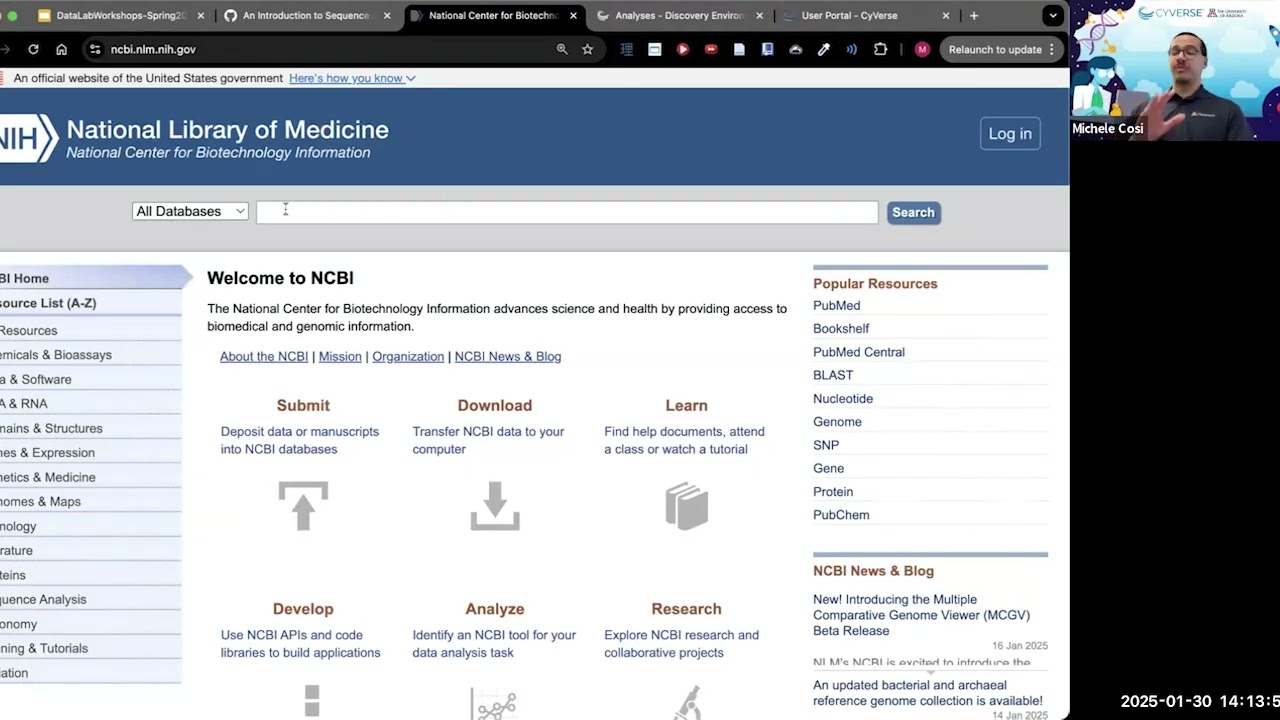Open the red play-button extension icon
This screenshot has width=1280, height=720.
(x=683, y=49)
